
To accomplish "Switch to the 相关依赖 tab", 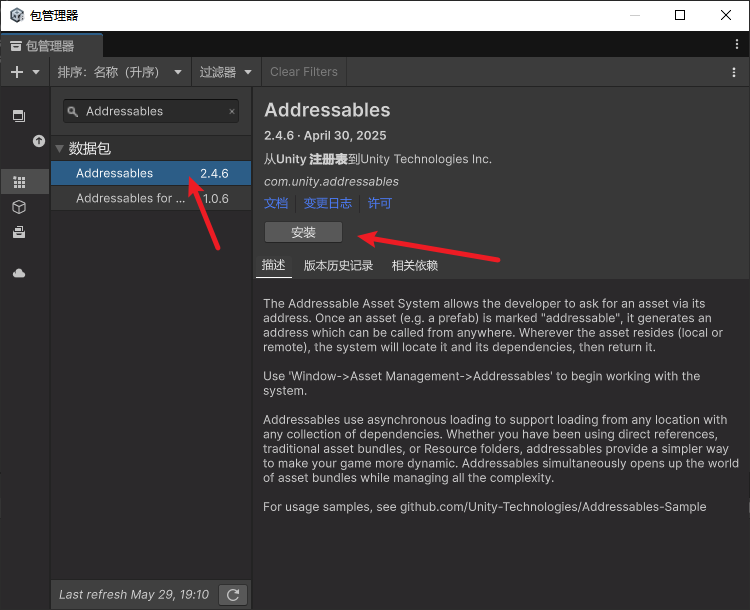I will pyautogui.click(x=415, y=266).
